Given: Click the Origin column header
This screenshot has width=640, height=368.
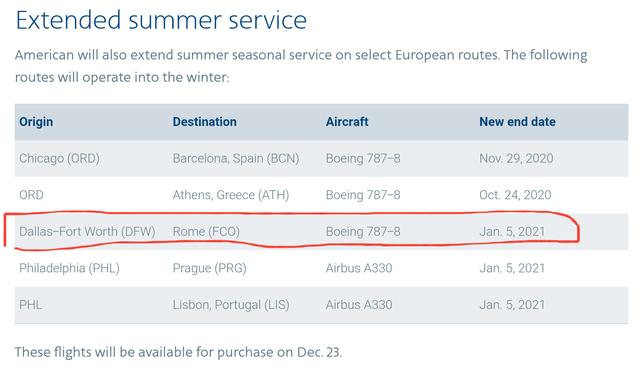Looking at the screenshot, I should point(36,122).
